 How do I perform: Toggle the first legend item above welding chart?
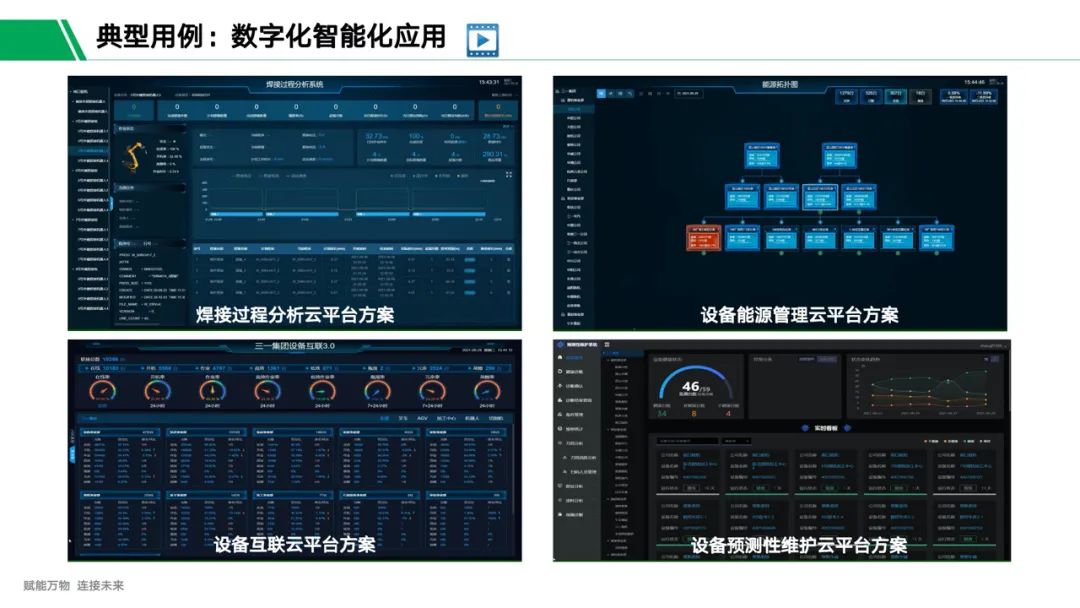click(240, 175)
